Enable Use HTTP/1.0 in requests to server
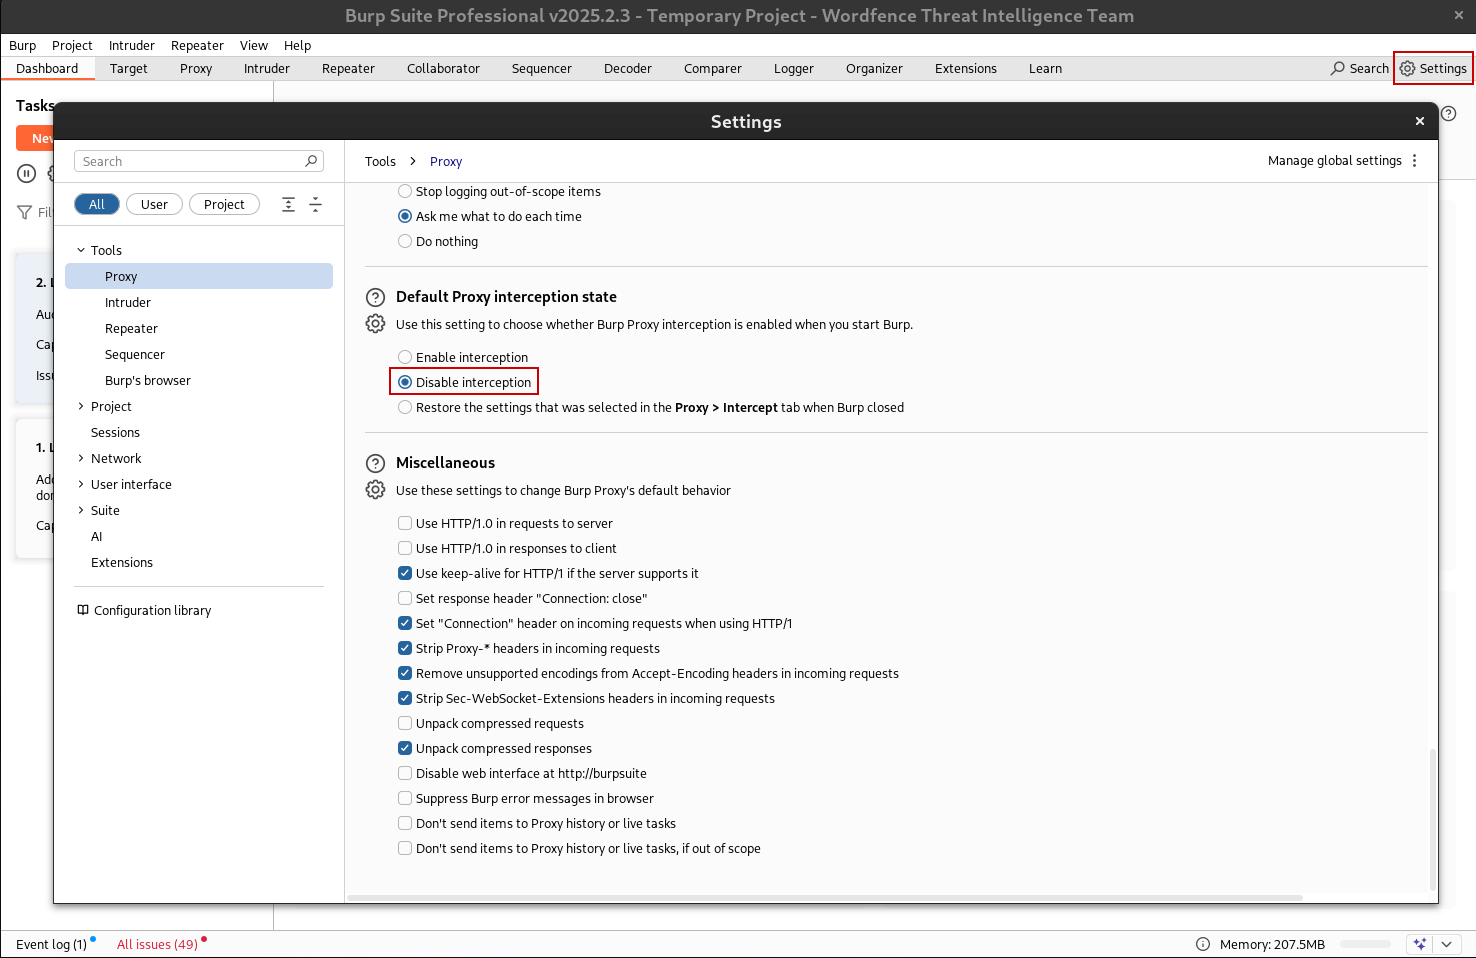Viewport: 1476px width, 958px height. tap(405, 523)
